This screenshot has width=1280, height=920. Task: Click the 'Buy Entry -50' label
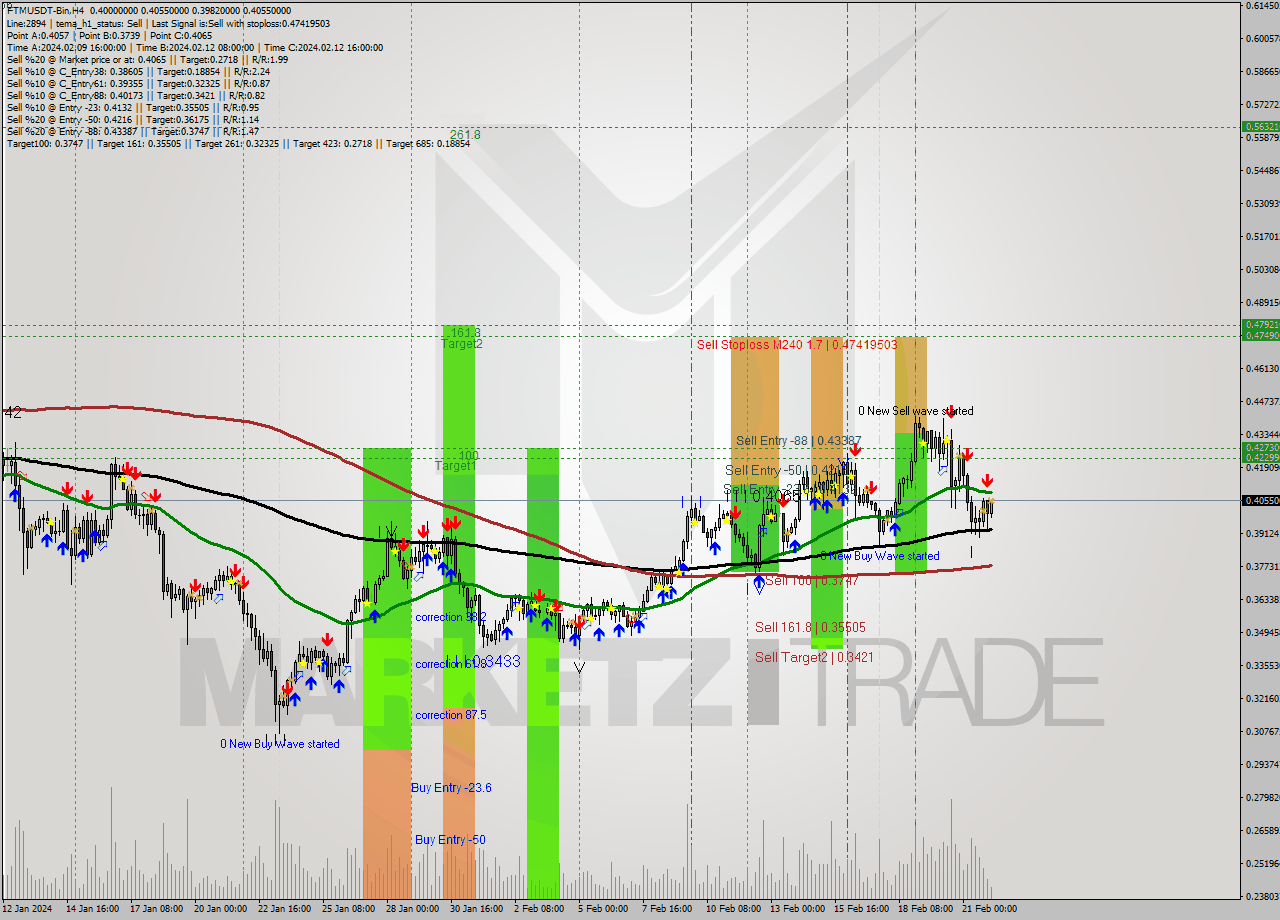coord(450,840)
